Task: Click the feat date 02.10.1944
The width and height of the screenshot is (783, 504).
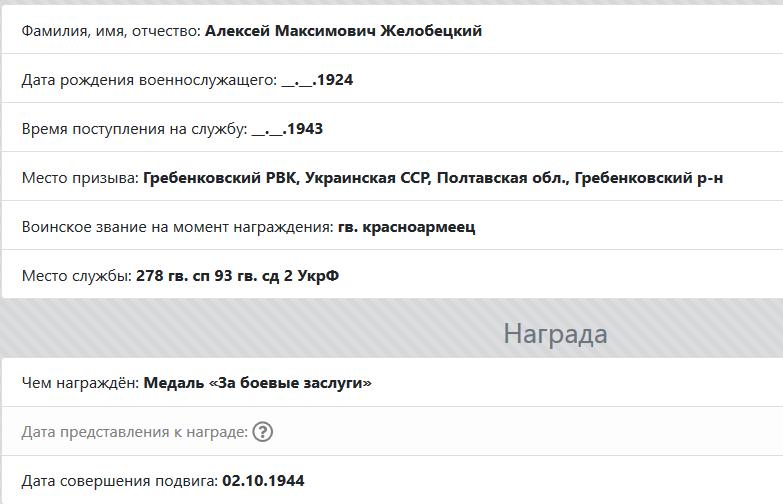Action: click(263, 481)
